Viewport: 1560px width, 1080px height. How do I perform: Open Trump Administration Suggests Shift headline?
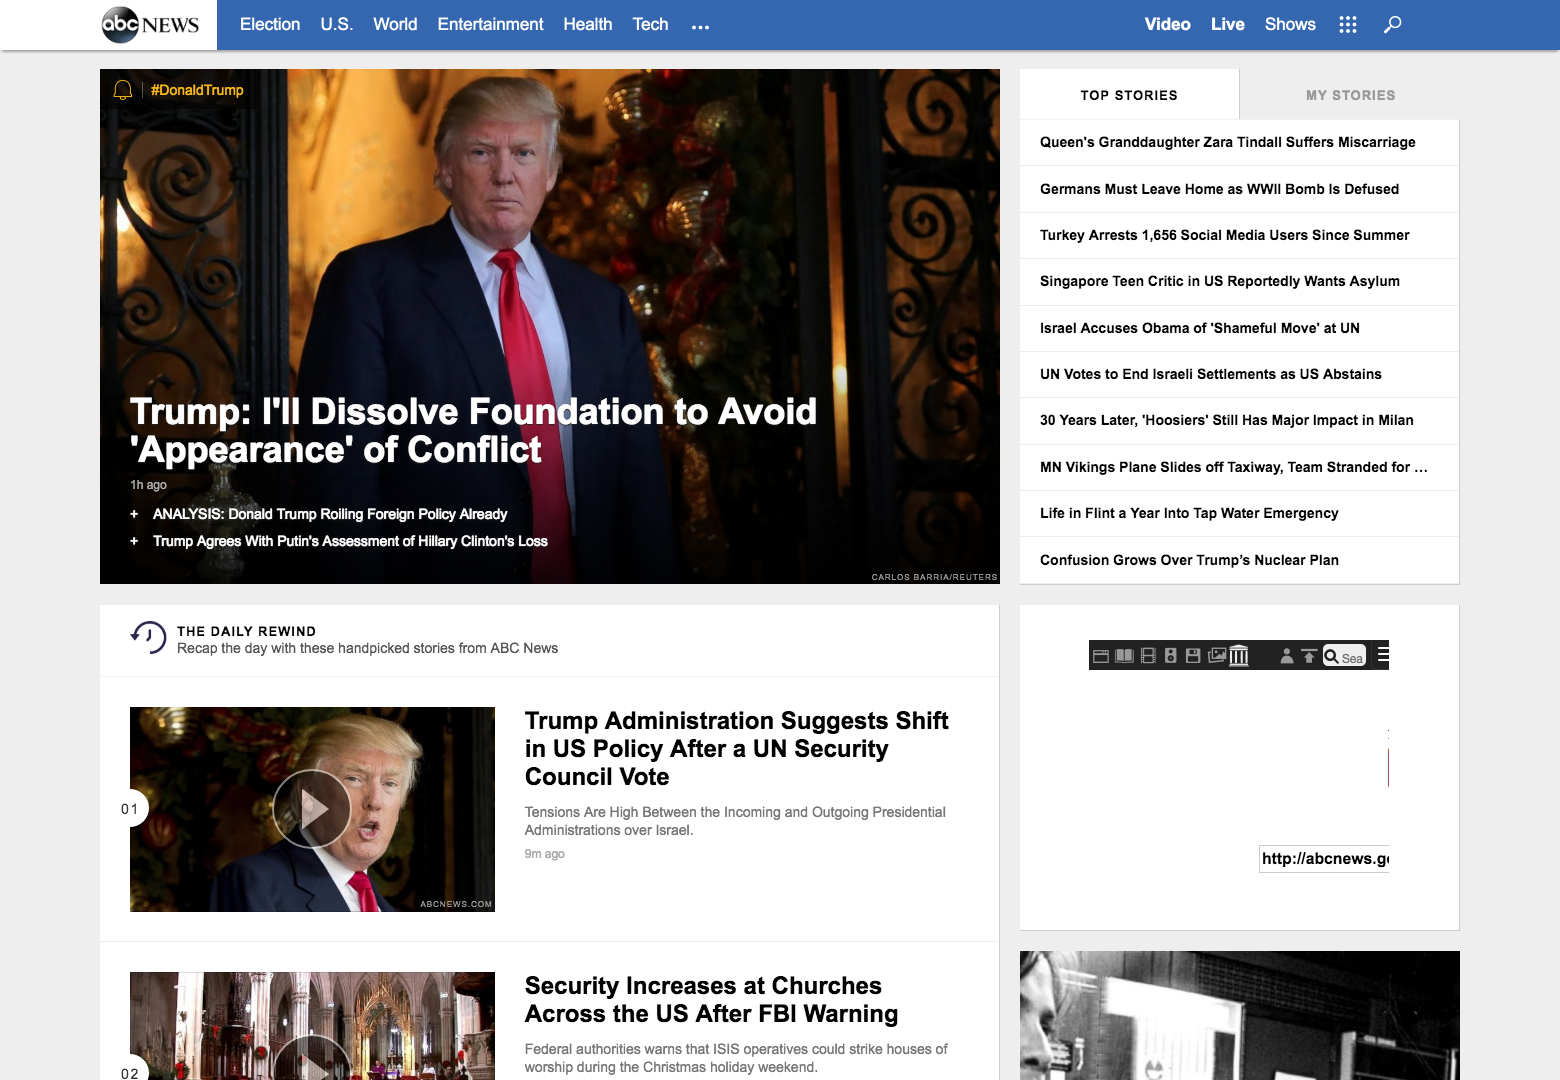(x=737, y=749)
